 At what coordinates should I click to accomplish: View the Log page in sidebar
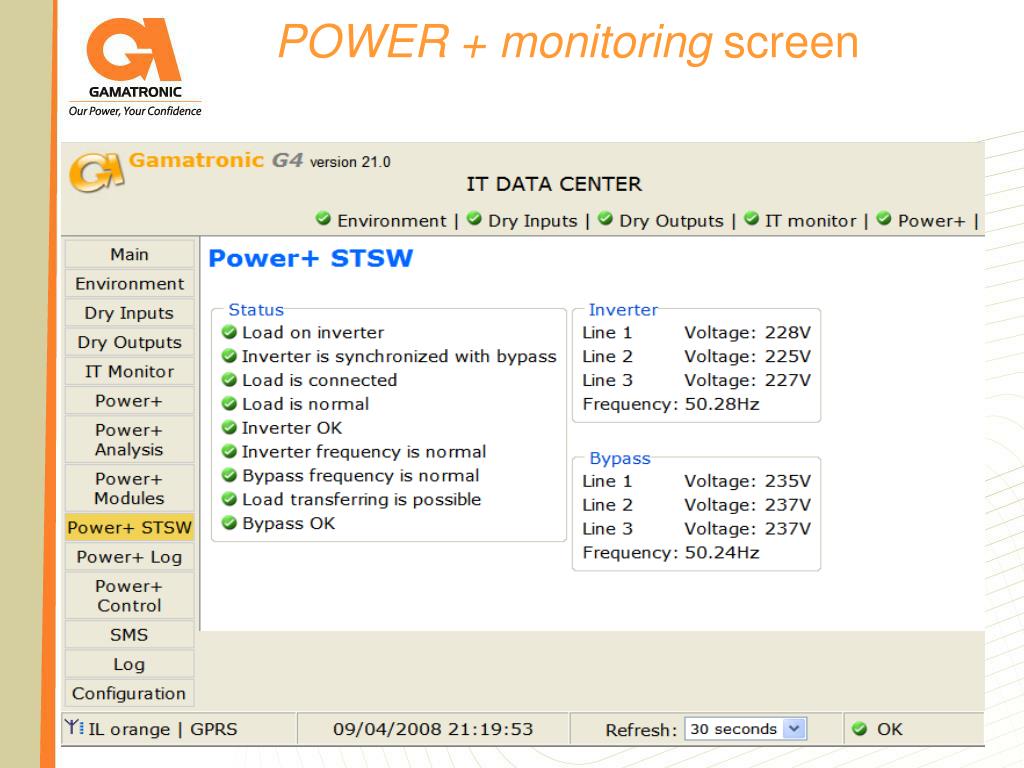pyautogui.click(x=129, y=664)
